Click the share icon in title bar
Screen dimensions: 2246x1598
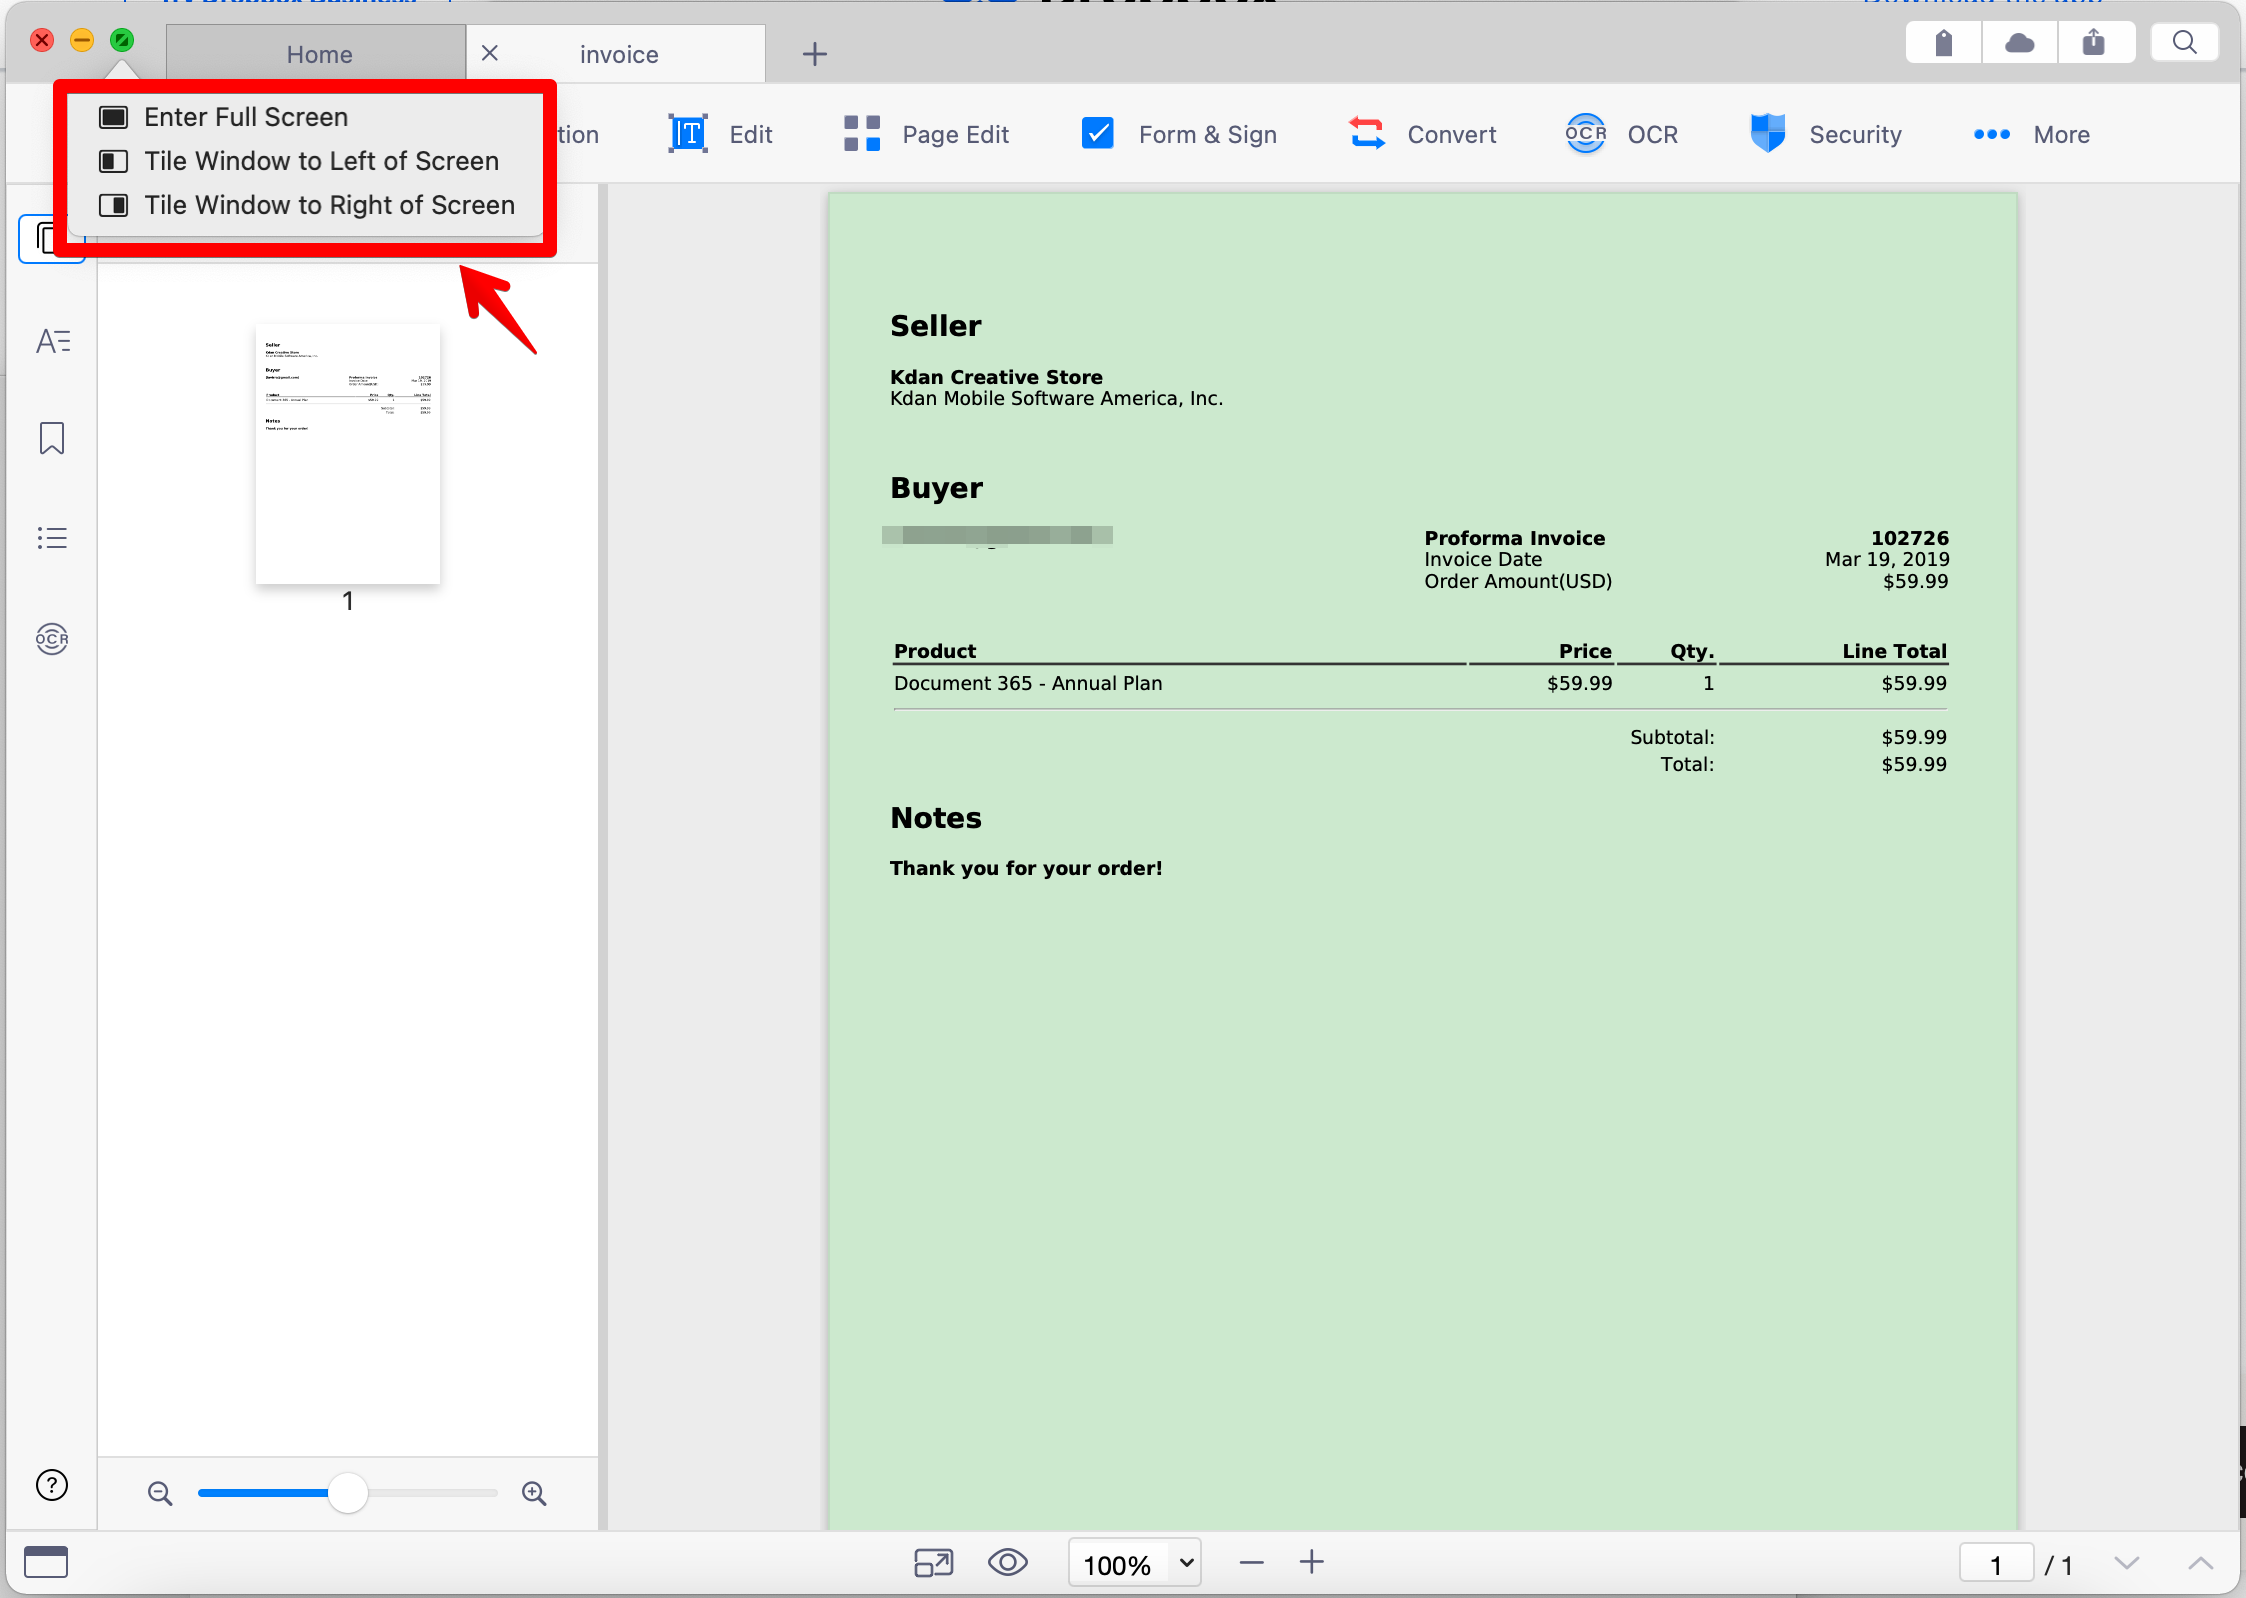[x=2094, y=43]
